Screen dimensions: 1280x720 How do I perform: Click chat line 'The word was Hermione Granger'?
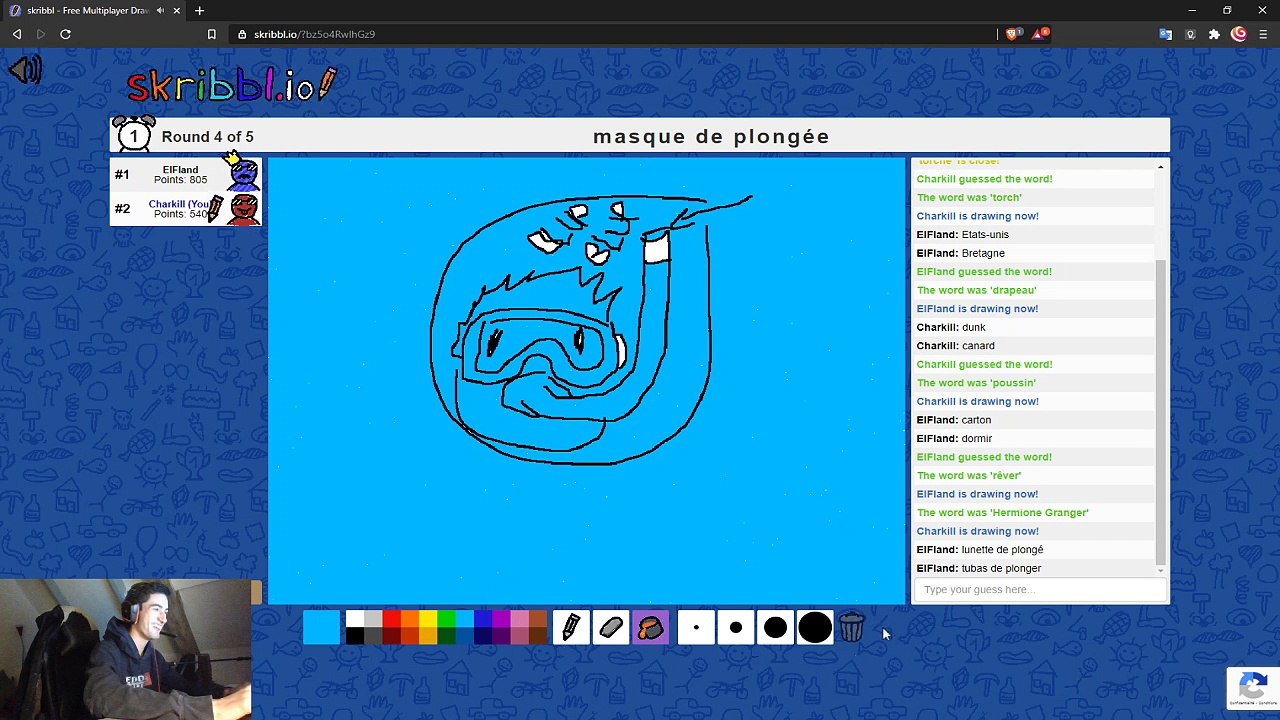(1002, 513)
